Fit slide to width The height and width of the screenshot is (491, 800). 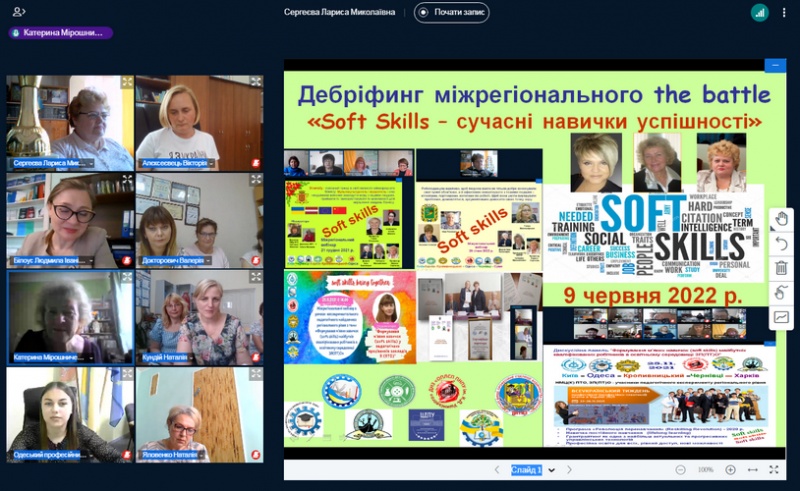coord(752,470)
